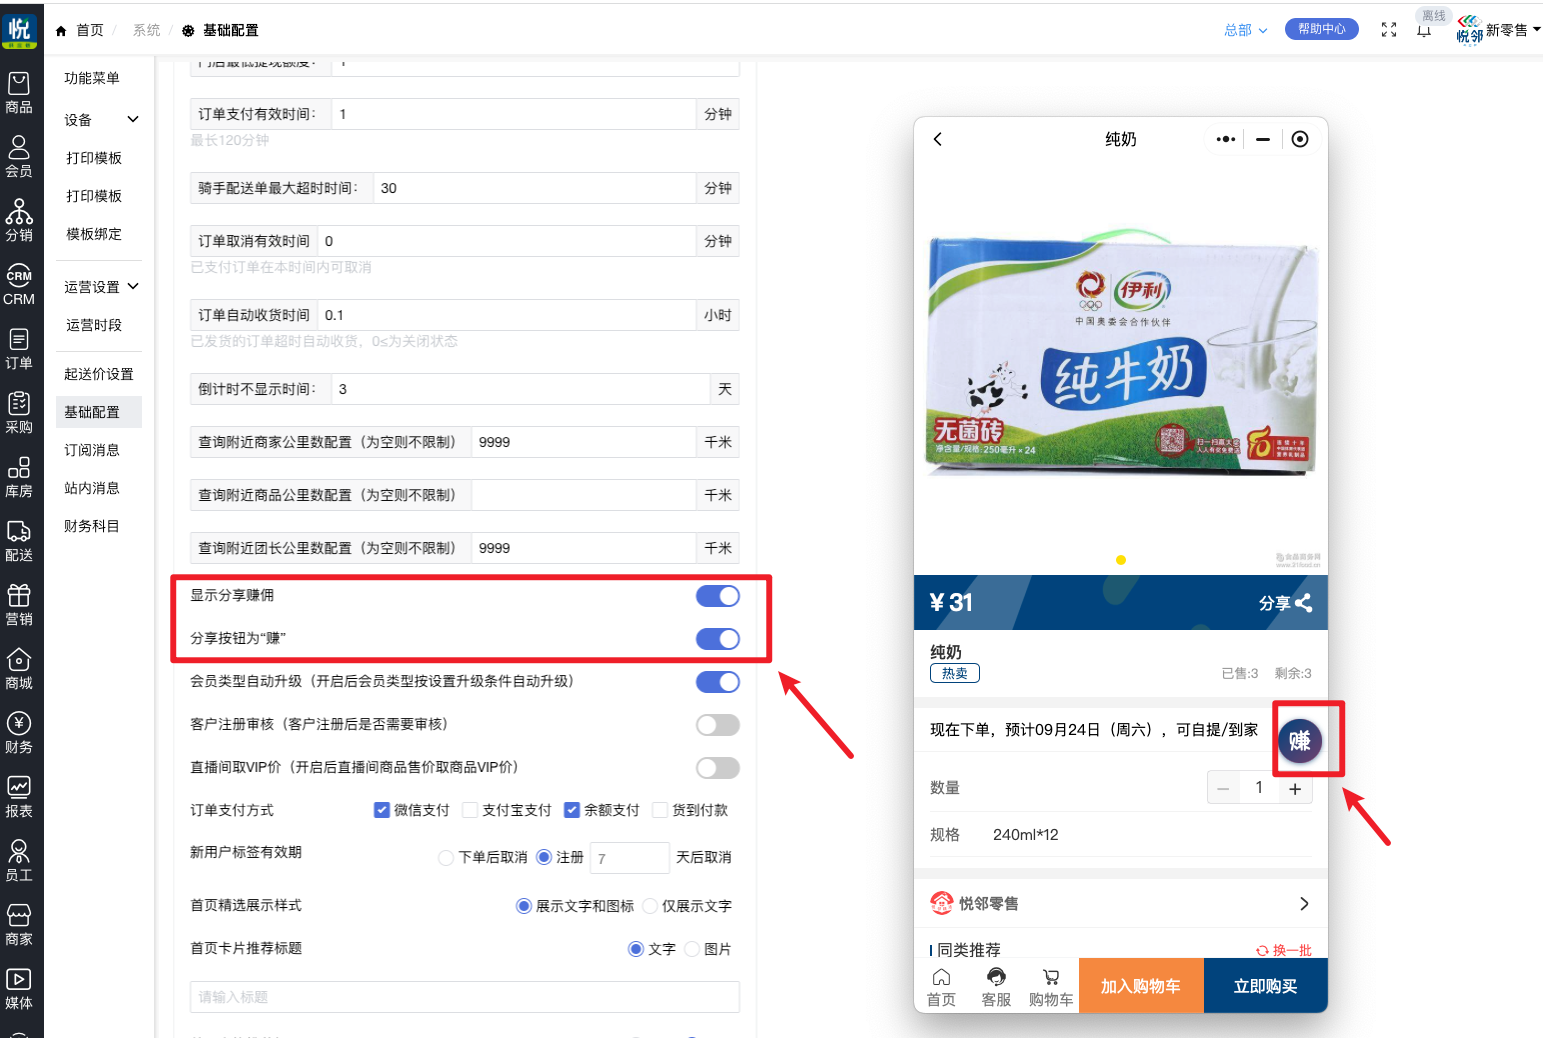Open the 配送 sidebar module
This screenshot has width=1543, height=1038.
tap(19, 541)
